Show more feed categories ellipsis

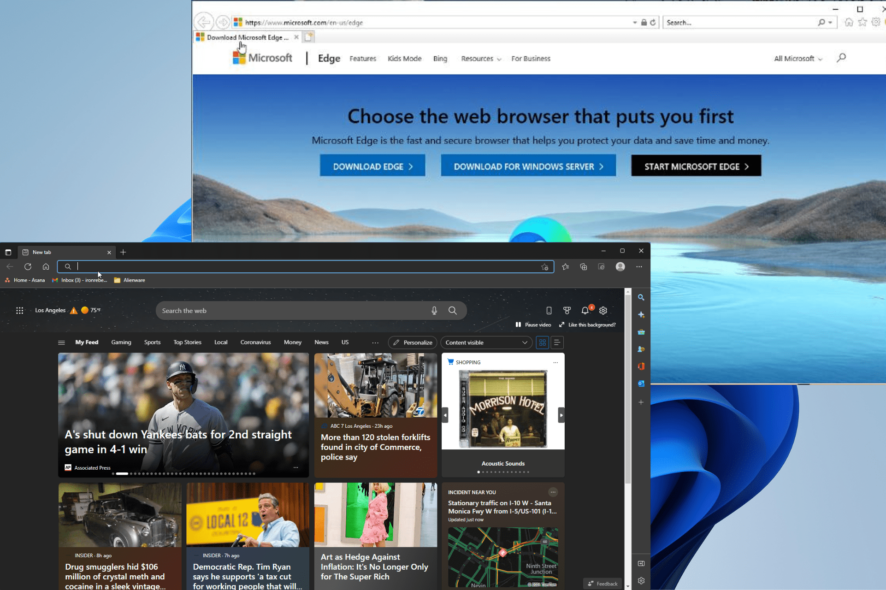[375, 342]
